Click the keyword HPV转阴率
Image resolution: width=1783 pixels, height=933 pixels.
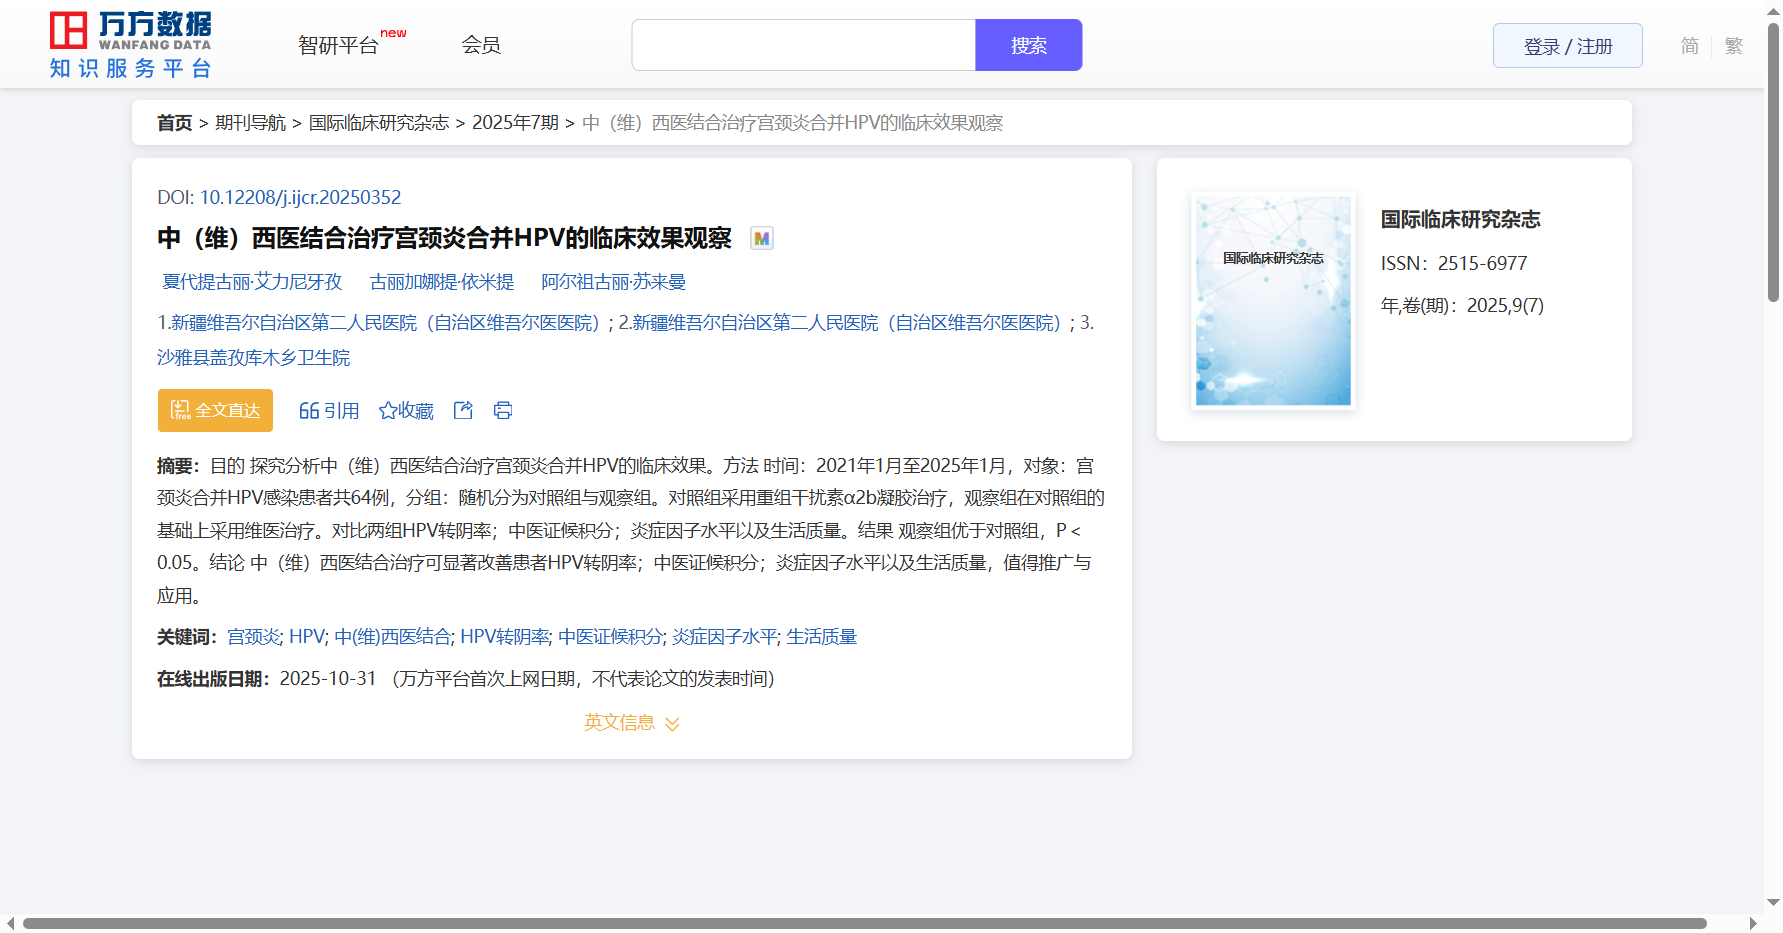click(504, 637)
